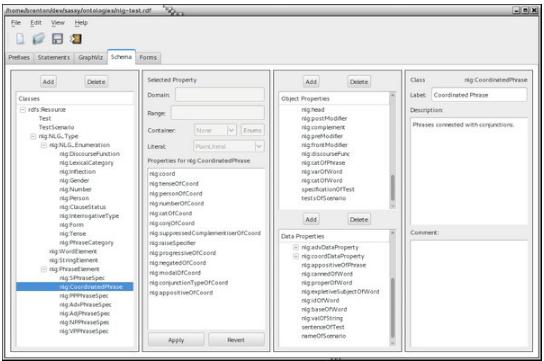Select nlg:SPhraseSpec class
Screen dimensions: 544x361
point(82,278)
